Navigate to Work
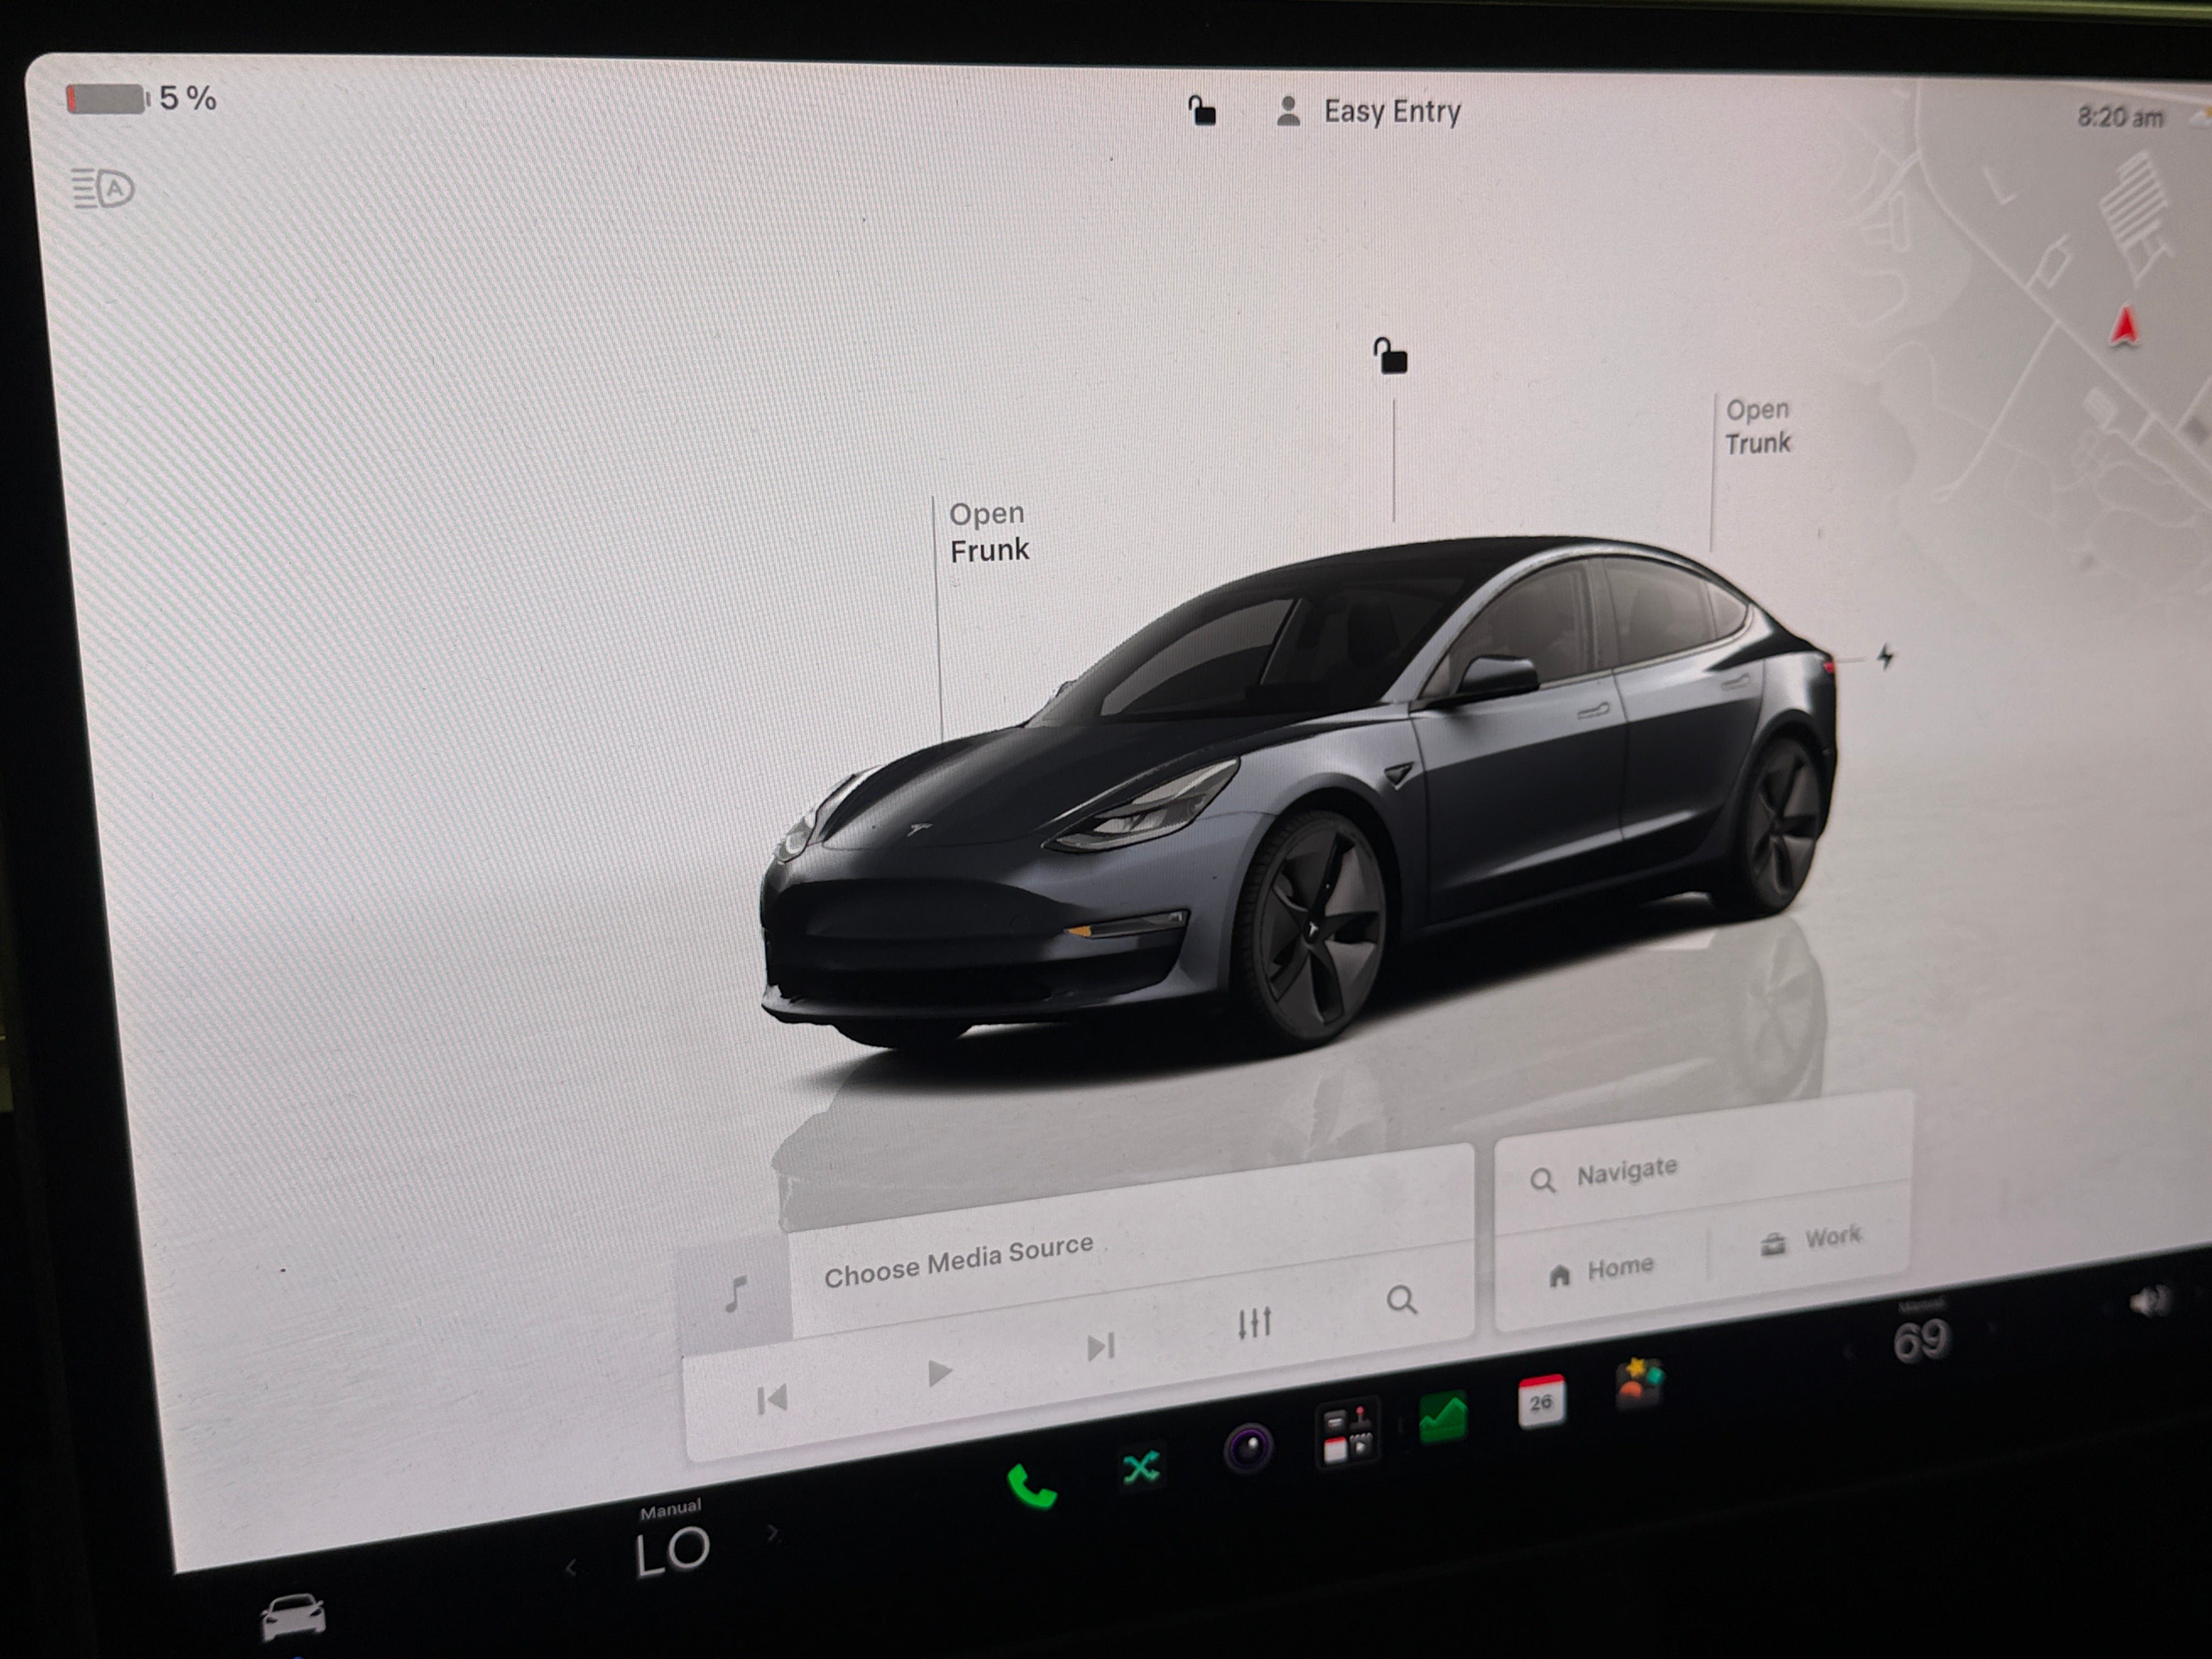Viewport: 2212px width, 1659px height. [x=1811, y=1240]
